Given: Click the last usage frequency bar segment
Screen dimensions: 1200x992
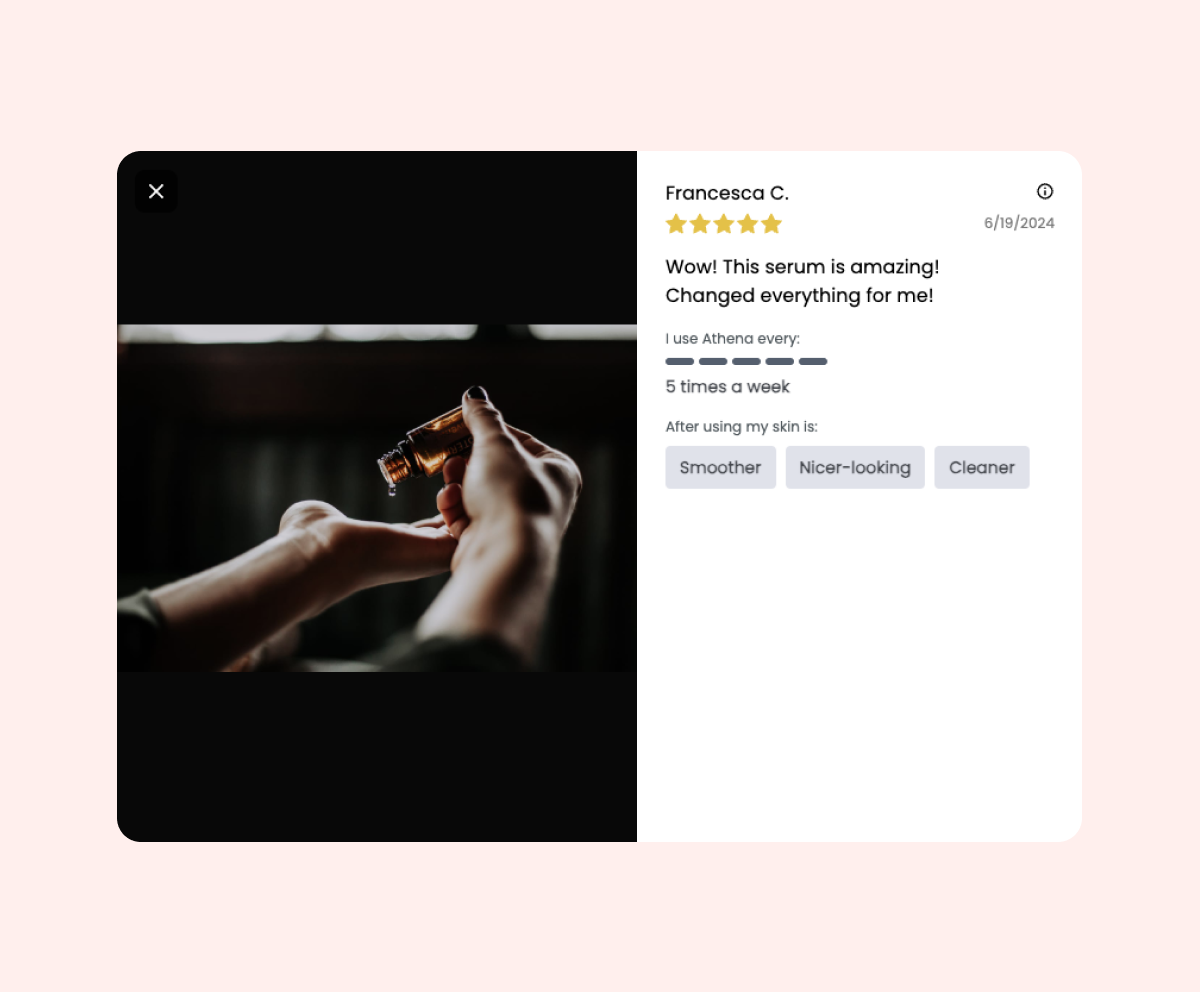Looking at the screenshot, I should (813, 361).
